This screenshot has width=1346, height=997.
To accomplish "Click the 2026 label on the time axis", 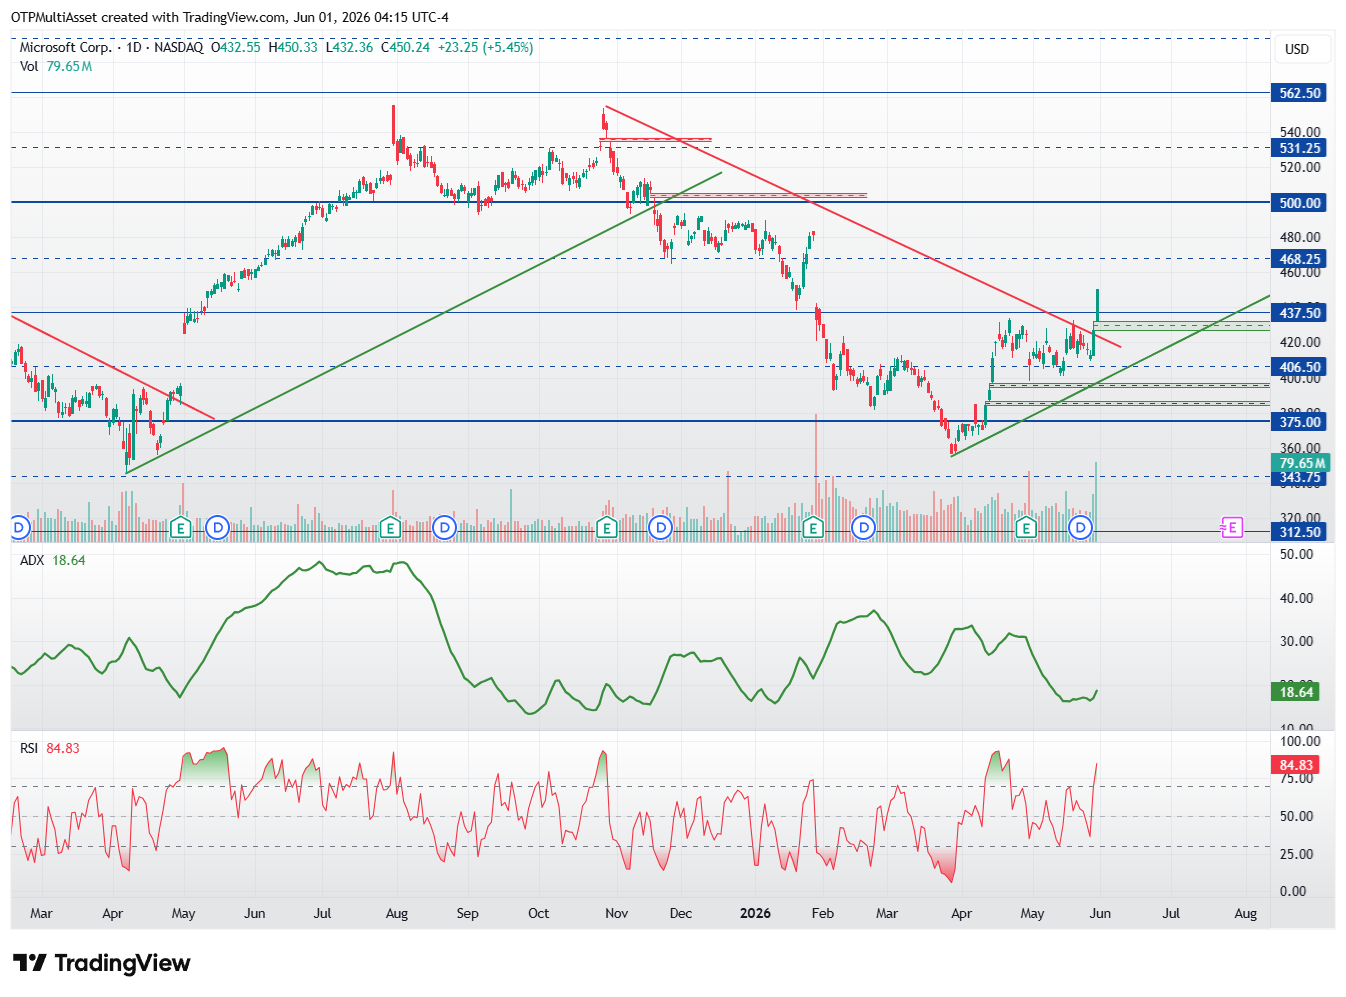I will (x=755, y=913).
